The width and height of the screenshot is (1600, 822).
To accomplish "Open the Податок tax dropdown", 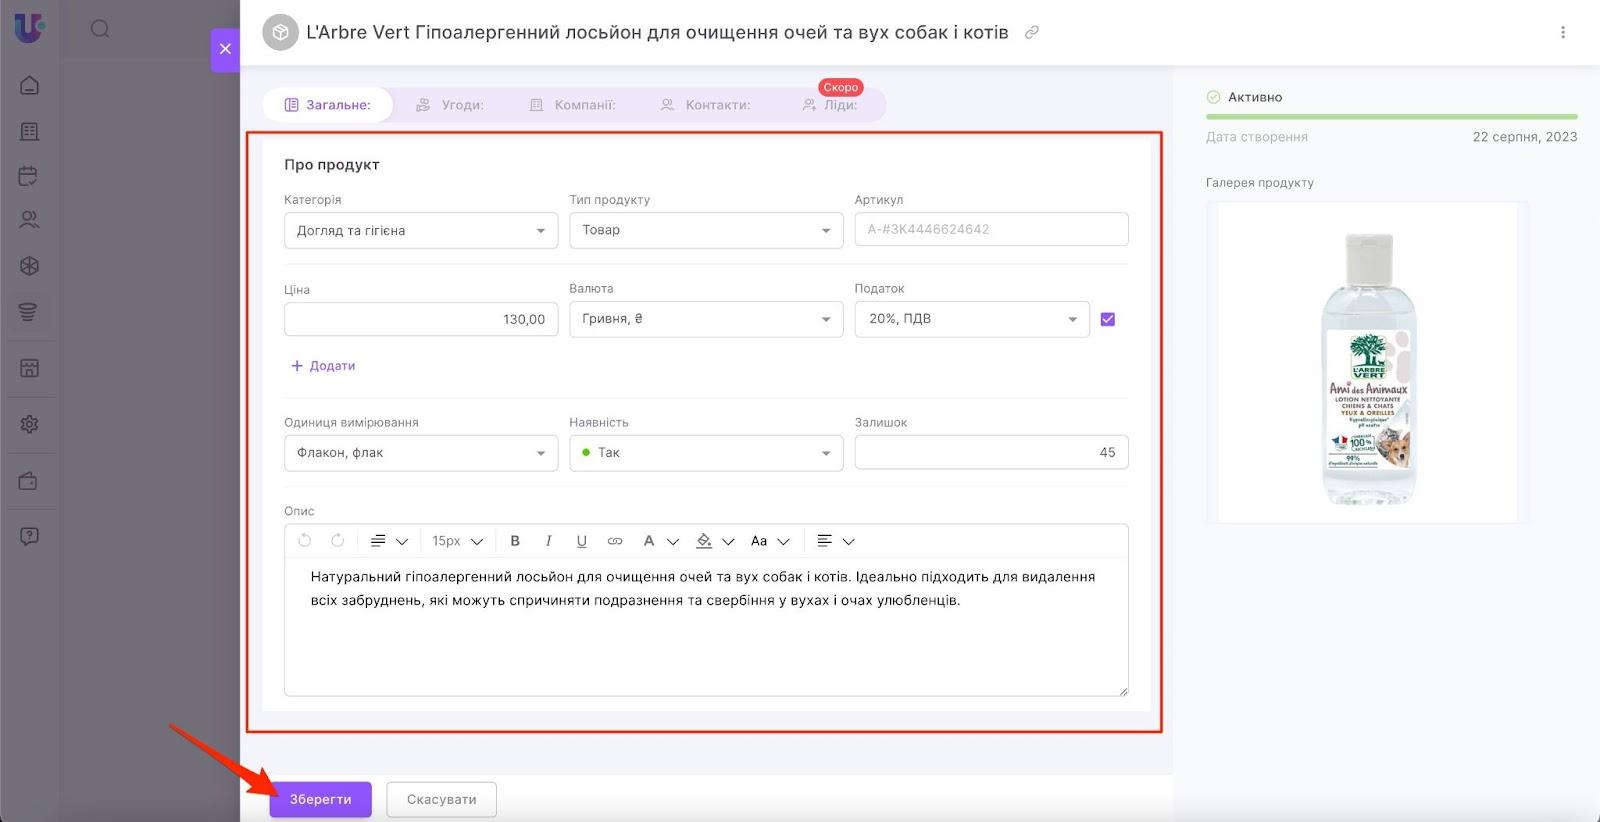I will (971, 319).
